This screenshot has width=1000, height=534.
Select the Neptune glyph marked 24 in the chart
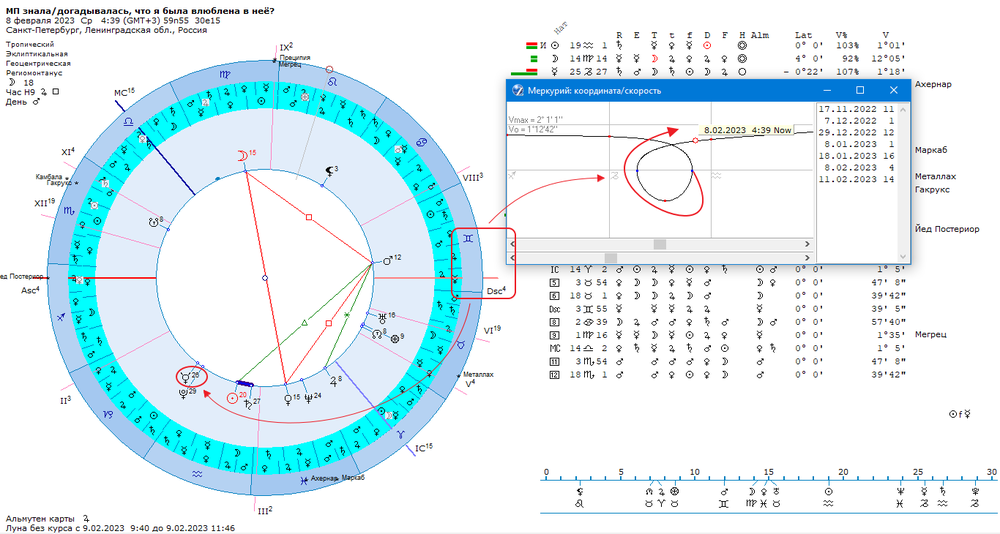tap(308, 397)
